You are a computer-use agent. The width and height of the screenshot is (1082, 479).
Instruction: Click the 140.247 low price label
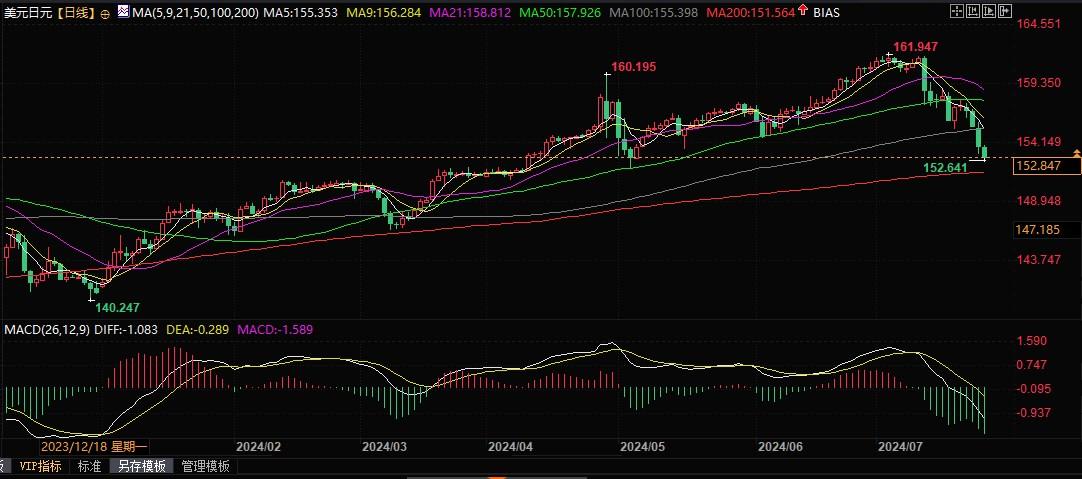pos(117,307)
